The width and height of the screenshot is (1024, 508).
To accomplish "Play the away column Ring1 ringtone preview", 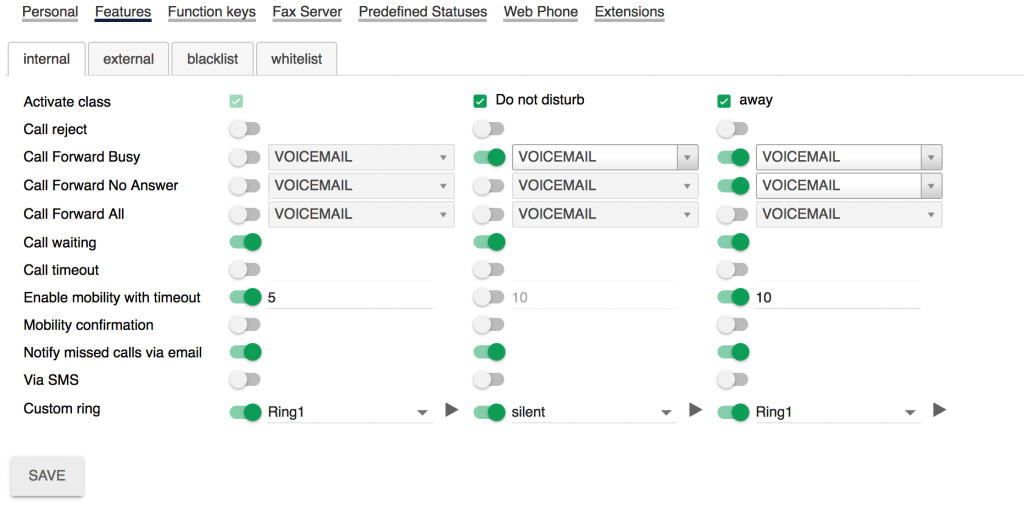I will point(939,410).
